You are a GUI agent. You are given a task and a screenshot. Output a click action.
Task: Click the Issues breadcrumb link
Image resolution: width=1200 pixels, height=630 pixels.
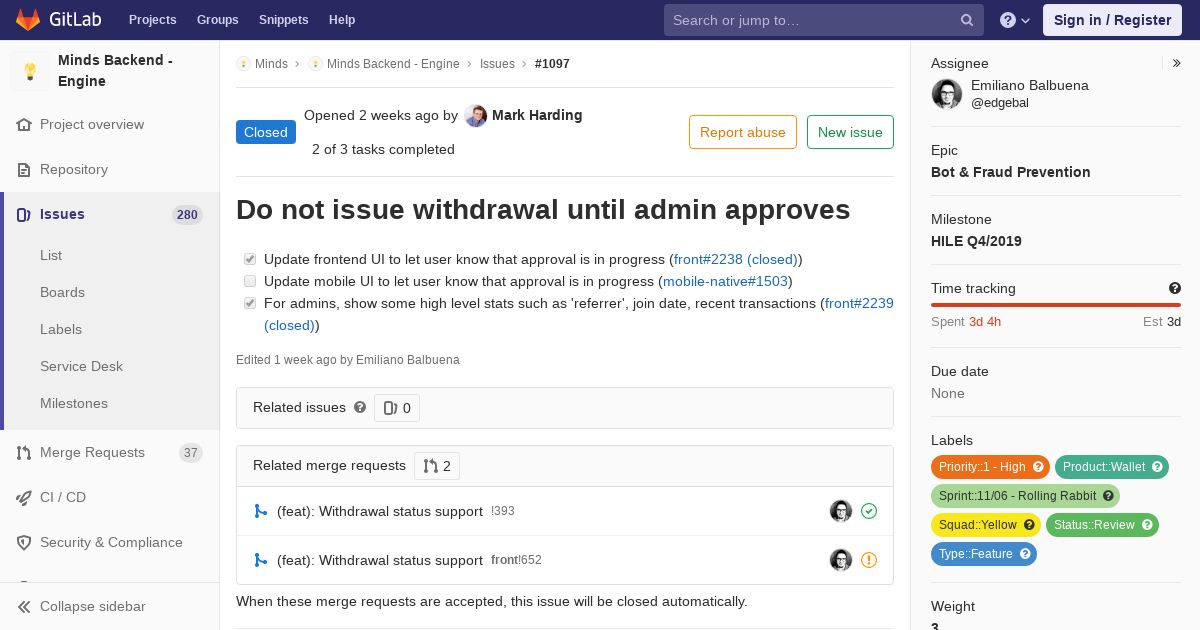coord(497,64)
